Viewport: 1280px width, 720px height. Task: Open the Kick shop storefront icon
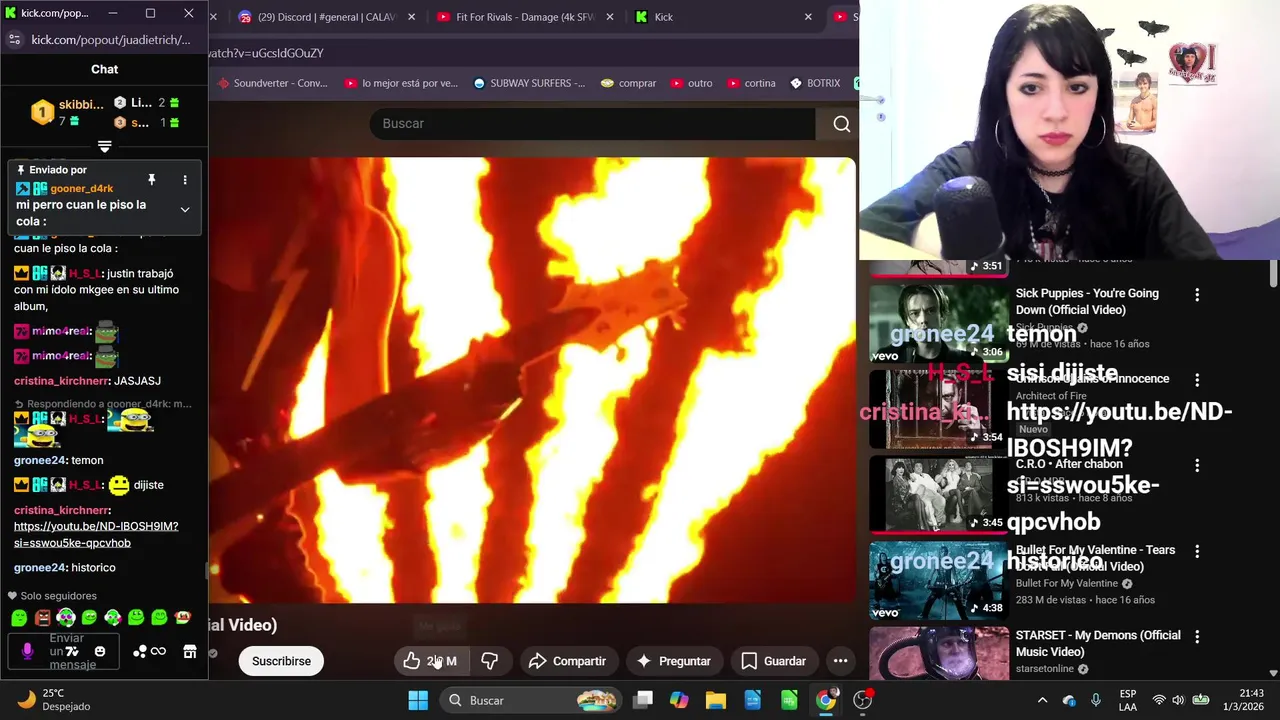190,652
